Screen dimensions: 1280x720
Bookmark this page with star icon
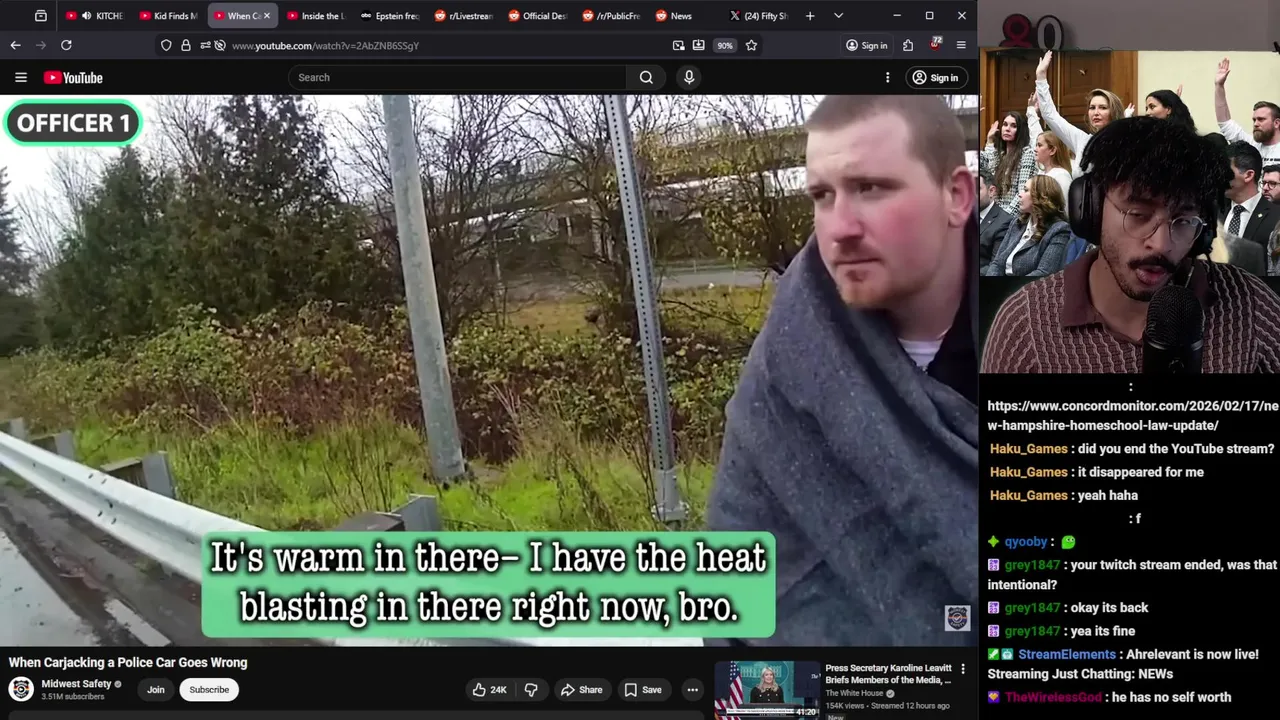point(751,45)
